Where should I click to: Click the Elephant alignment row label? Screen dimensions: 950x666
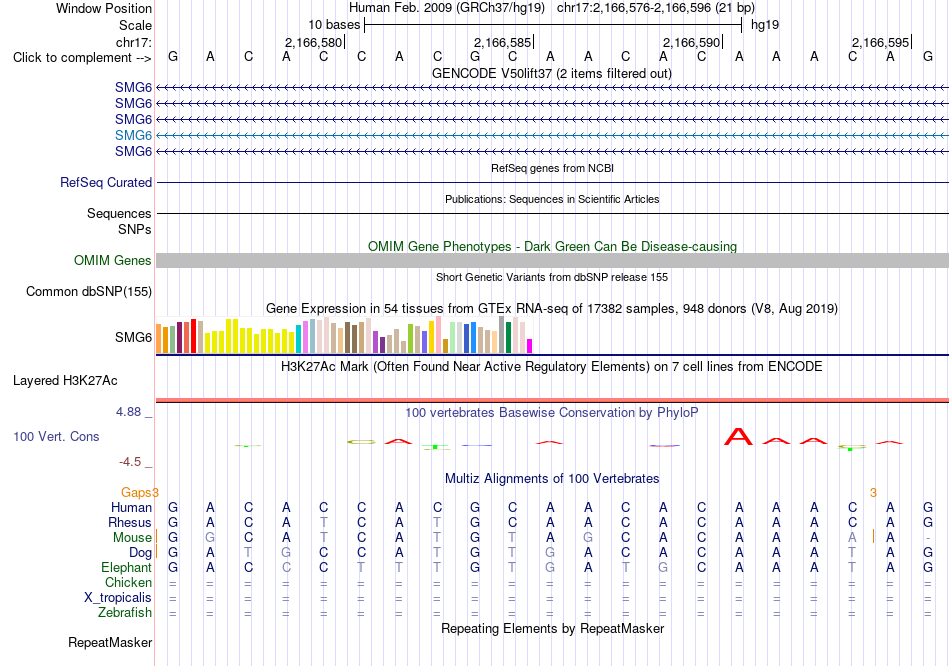[126, 568]
